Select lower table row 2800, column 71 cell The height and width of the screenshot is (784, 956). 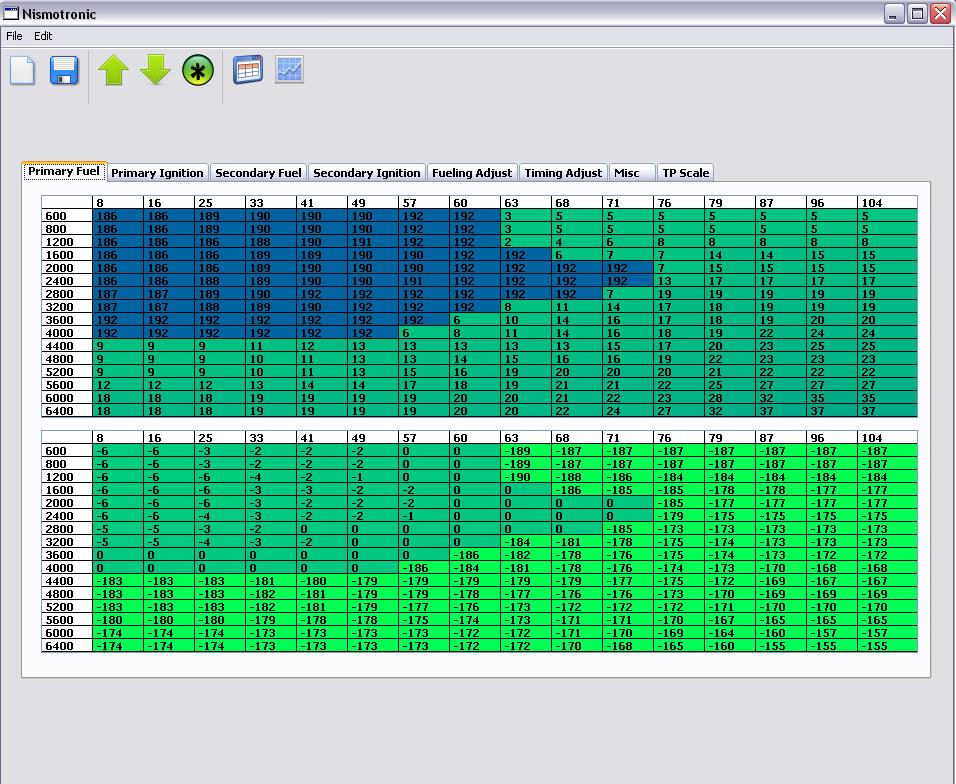point(628,529)
